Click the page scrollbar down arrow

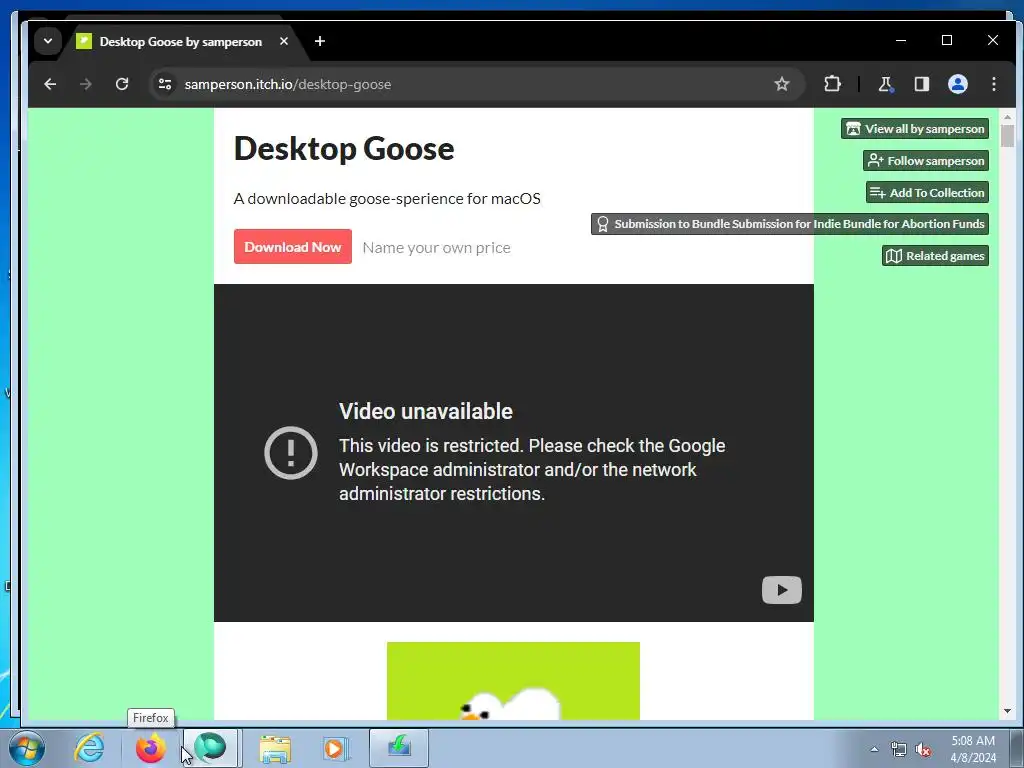1007,711
